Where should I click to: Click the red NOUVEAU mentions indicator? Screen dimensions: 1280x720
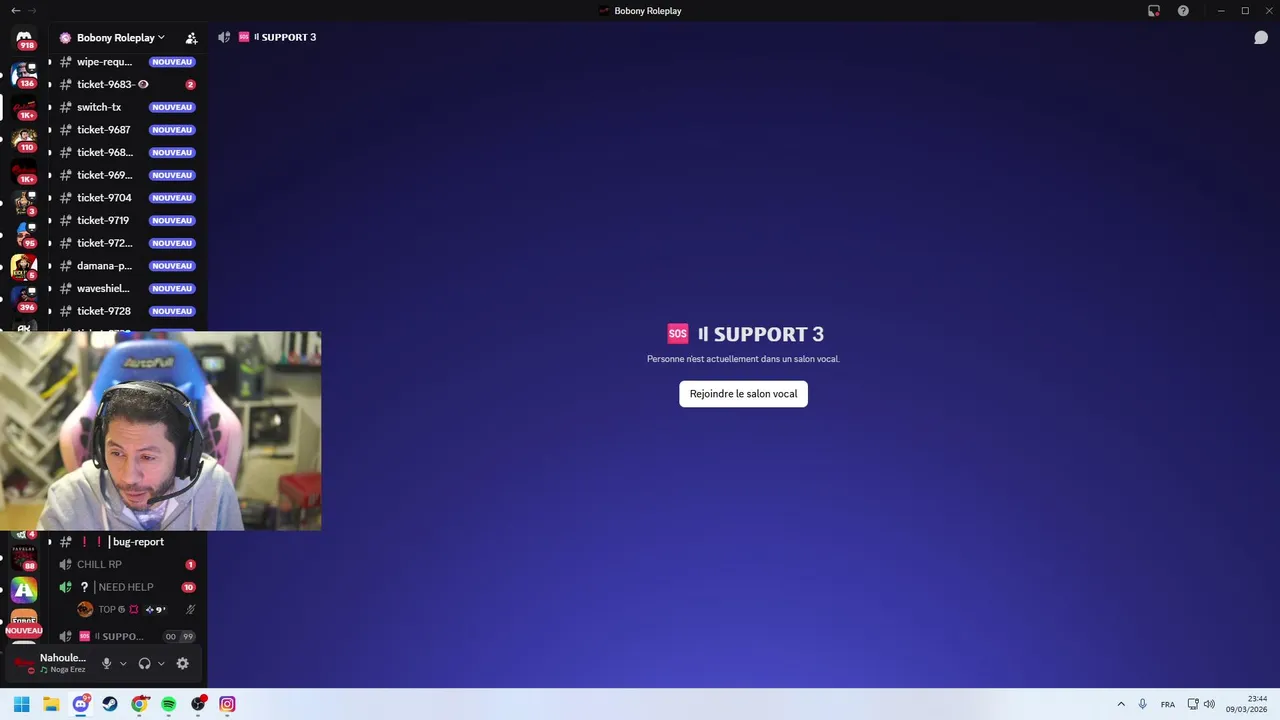pyautogui.click(x=24, y=631)
